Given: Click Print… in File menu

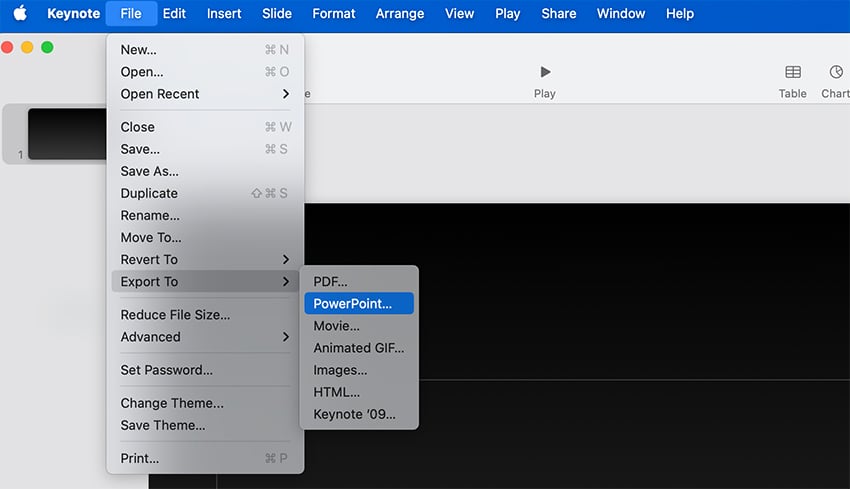Looking at the screenshot, I should point(140,458).
